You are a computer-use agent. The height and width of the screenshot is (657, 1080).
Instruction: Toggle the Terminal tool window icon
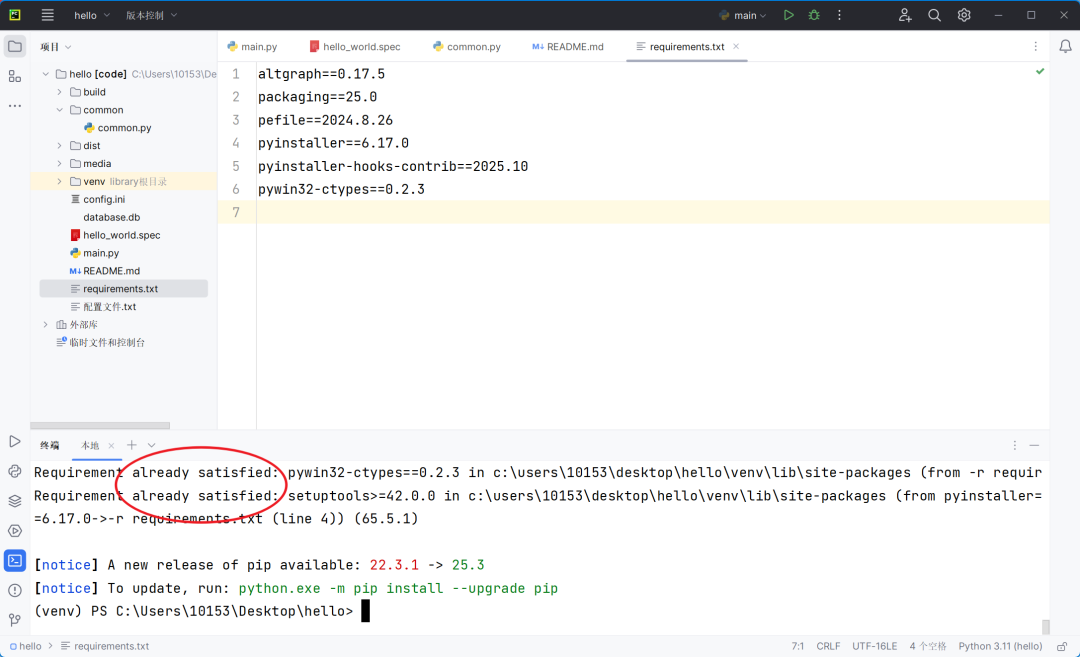pos(14,561)
